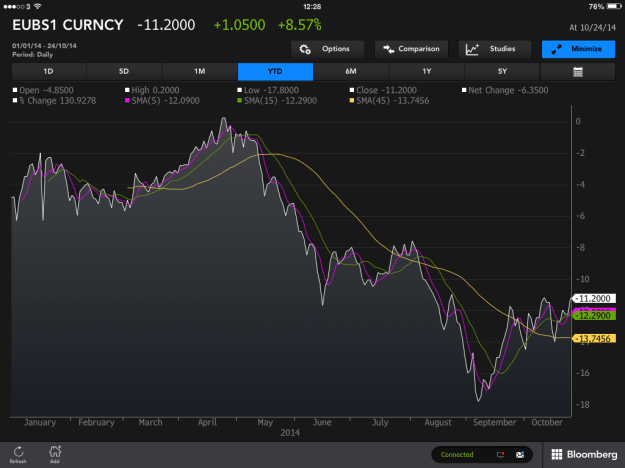Tap the +8.57% percent change value
The image size is (625, 468).
(299, 25)
